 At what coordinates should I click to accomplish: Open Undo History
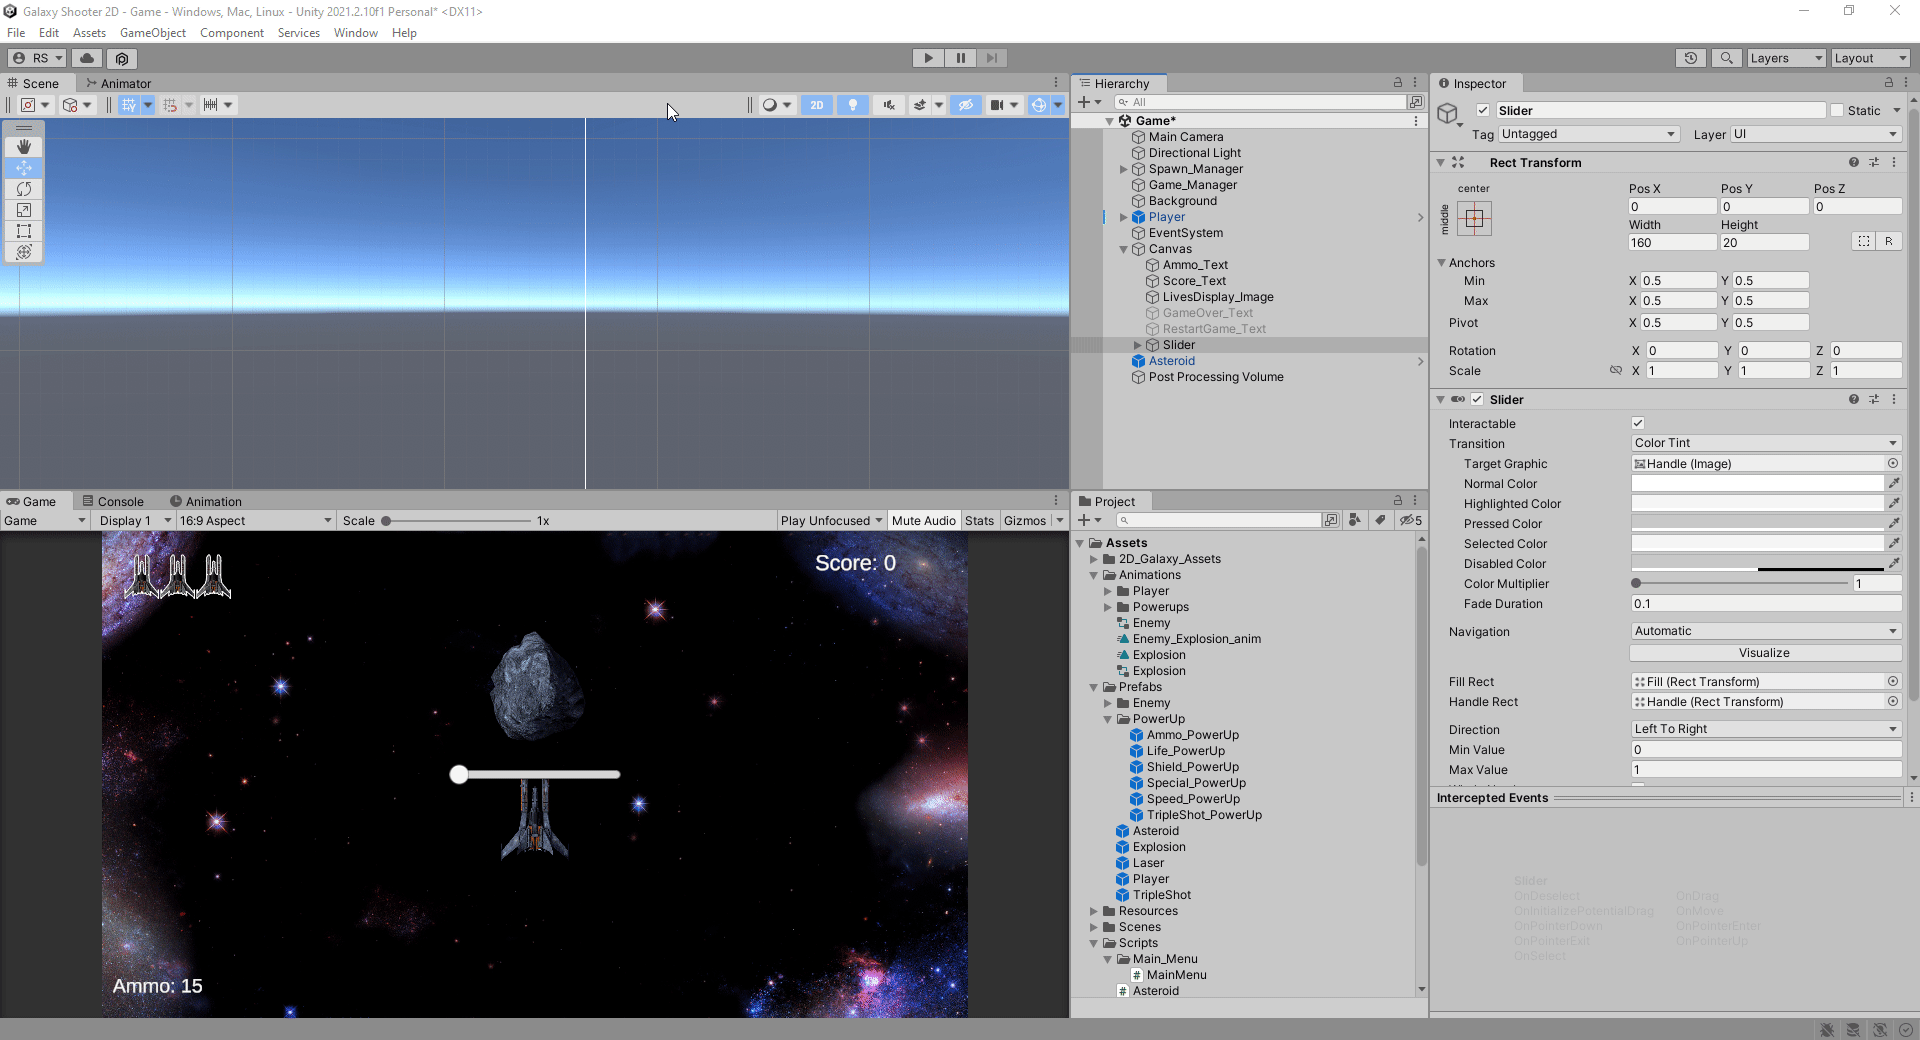(1691, 58)
